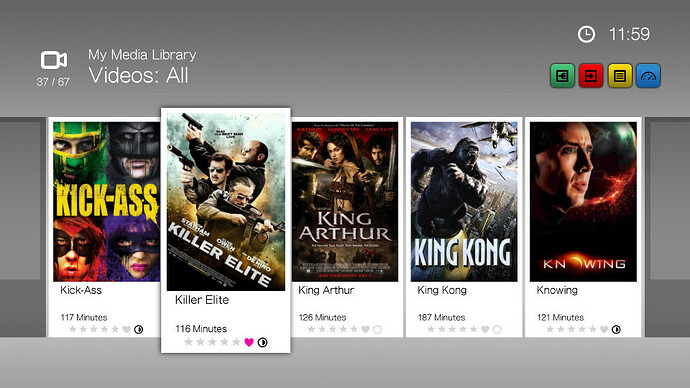This screenshot has height=388, width=690.
Task: Set star rating on Killer Elite
Action: click(212, 342)
